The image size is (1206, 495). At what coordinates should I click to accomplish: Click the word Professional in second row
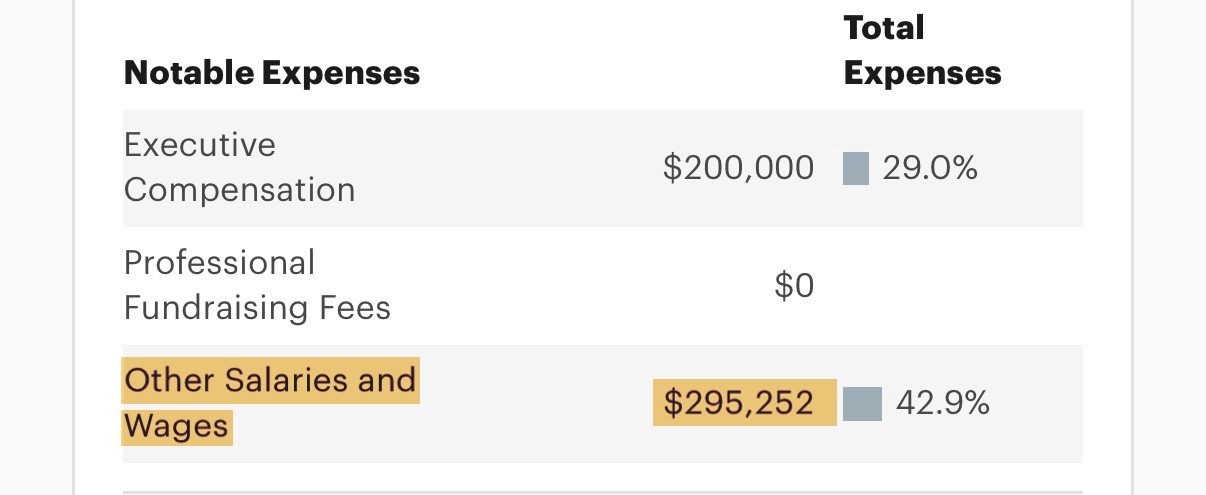point(219,263)
